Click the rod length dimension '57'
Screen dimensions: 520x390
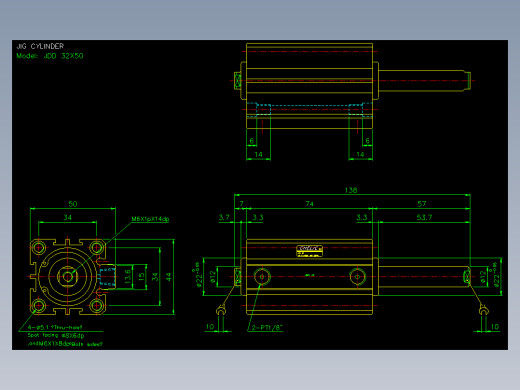[422, 204]
